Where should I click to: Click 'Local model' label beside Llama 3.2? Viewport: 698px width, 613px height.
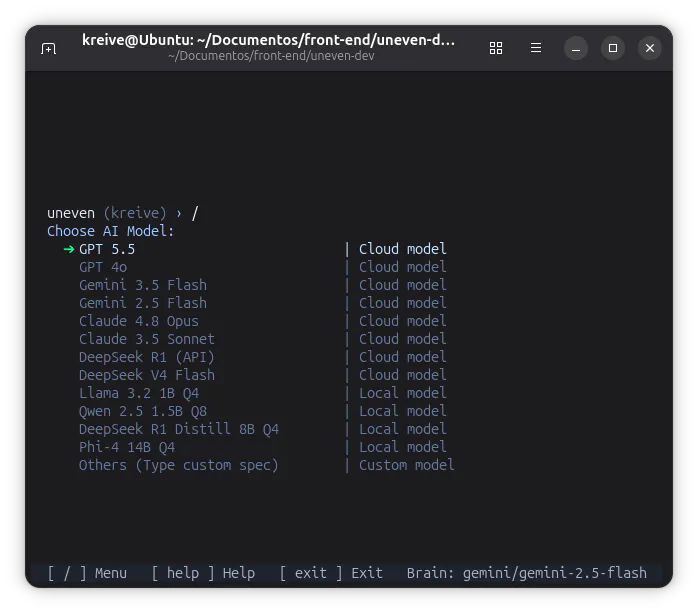402,393
